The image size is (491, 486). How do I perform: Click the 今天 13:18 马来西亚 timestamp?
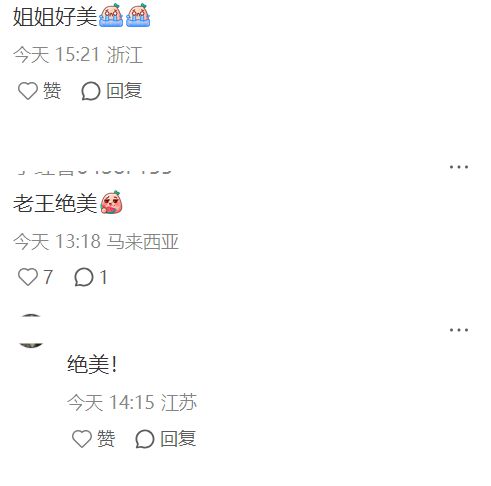pos(96,241)
